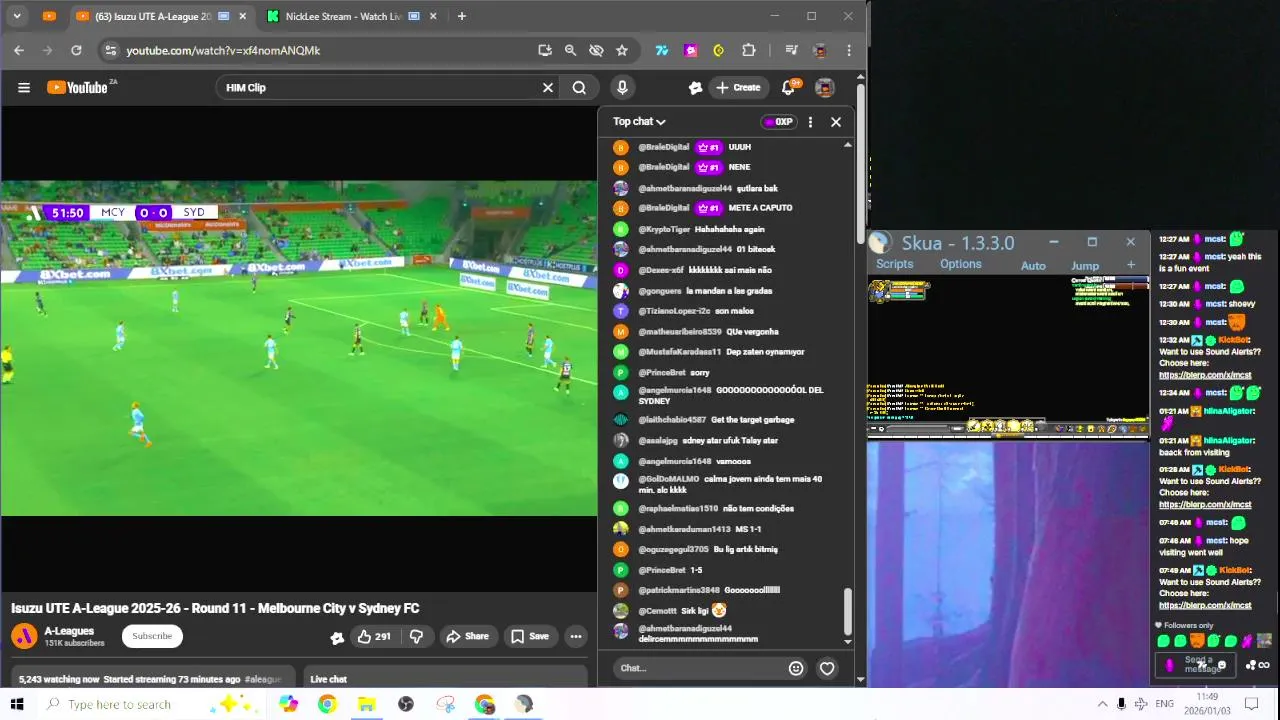Click the Chat message input field
1280x720 pixels.
tap(697, 668)
